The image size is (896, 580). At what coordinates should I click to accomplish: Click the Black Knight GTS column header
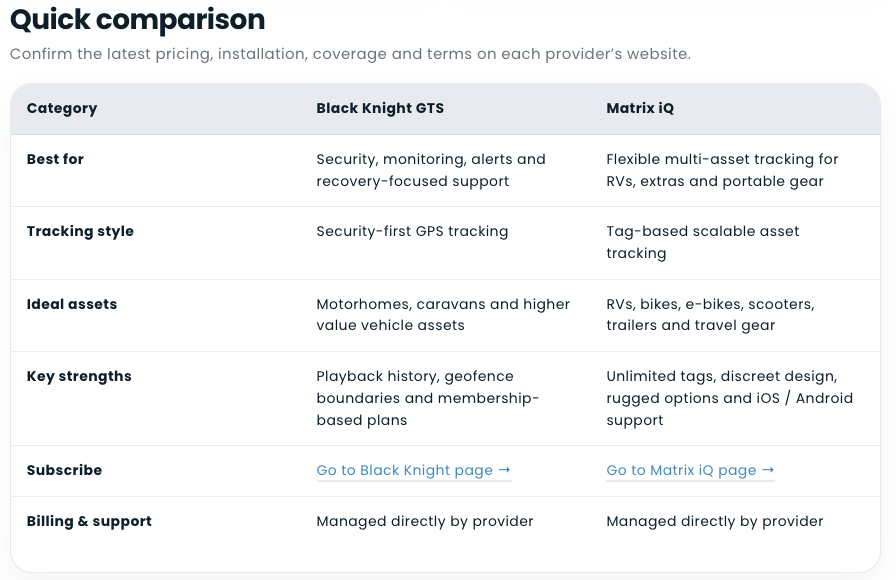click(380, 108)
